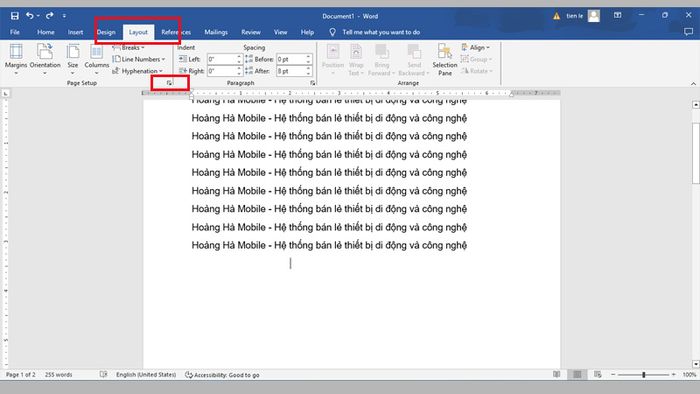
Task: Click the zoom out minus button
Action: pyautogui.click(x=613, y=375)
